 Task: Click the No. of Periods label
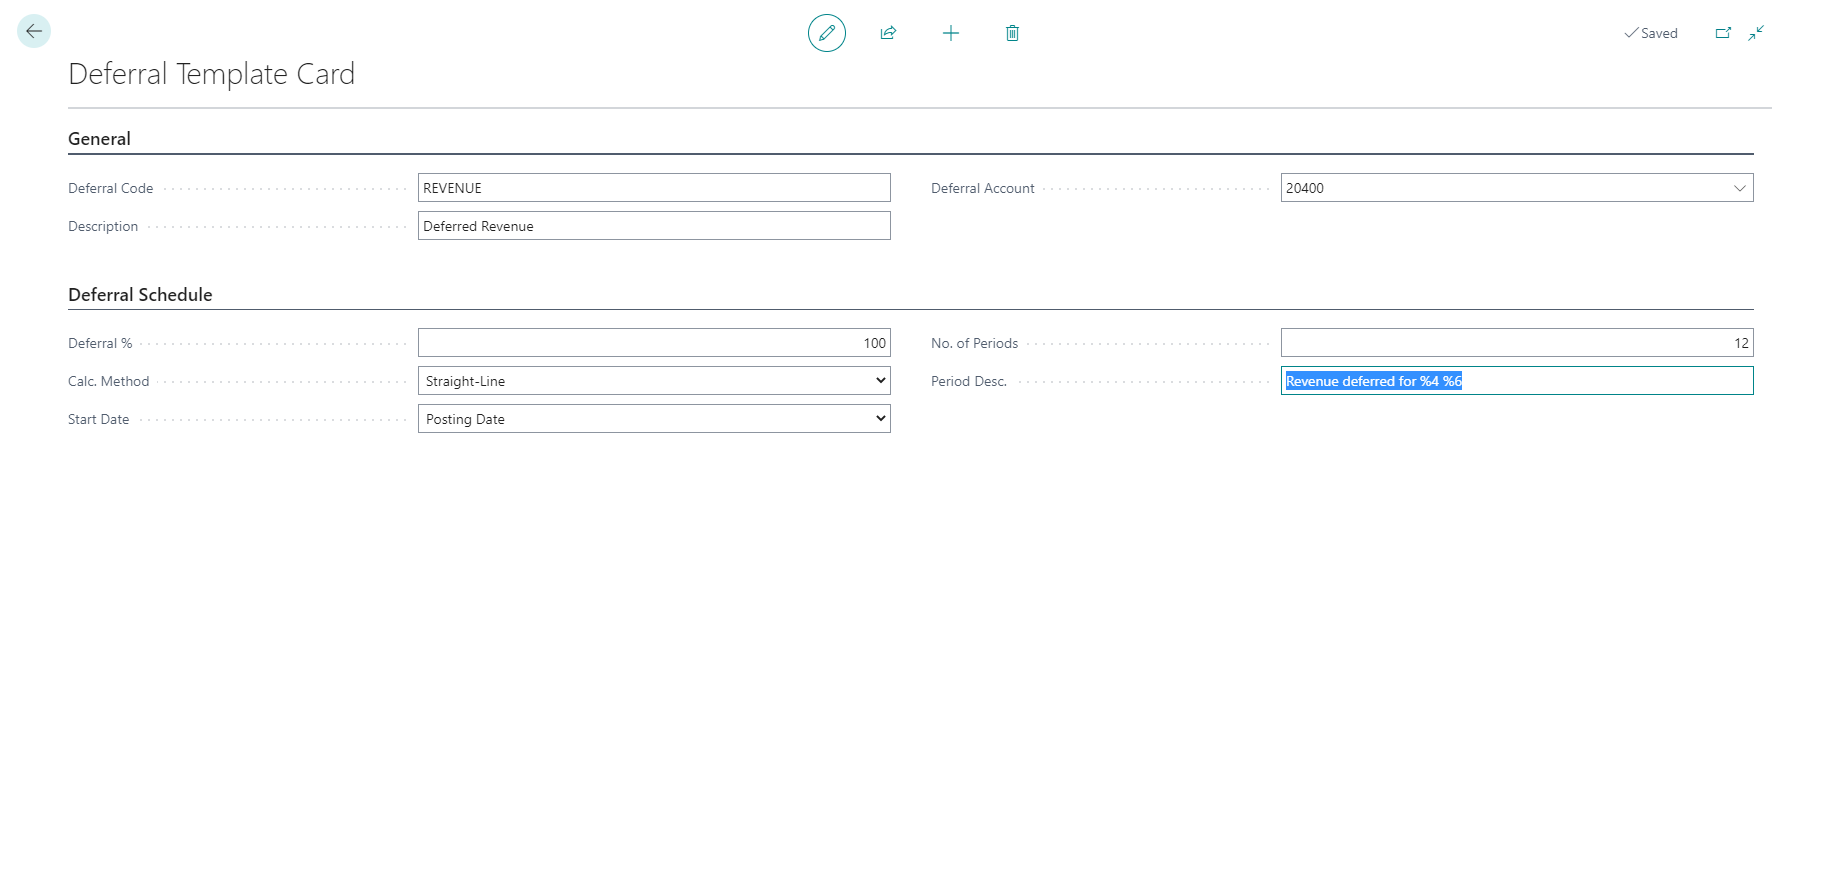(x=974, y=343)
